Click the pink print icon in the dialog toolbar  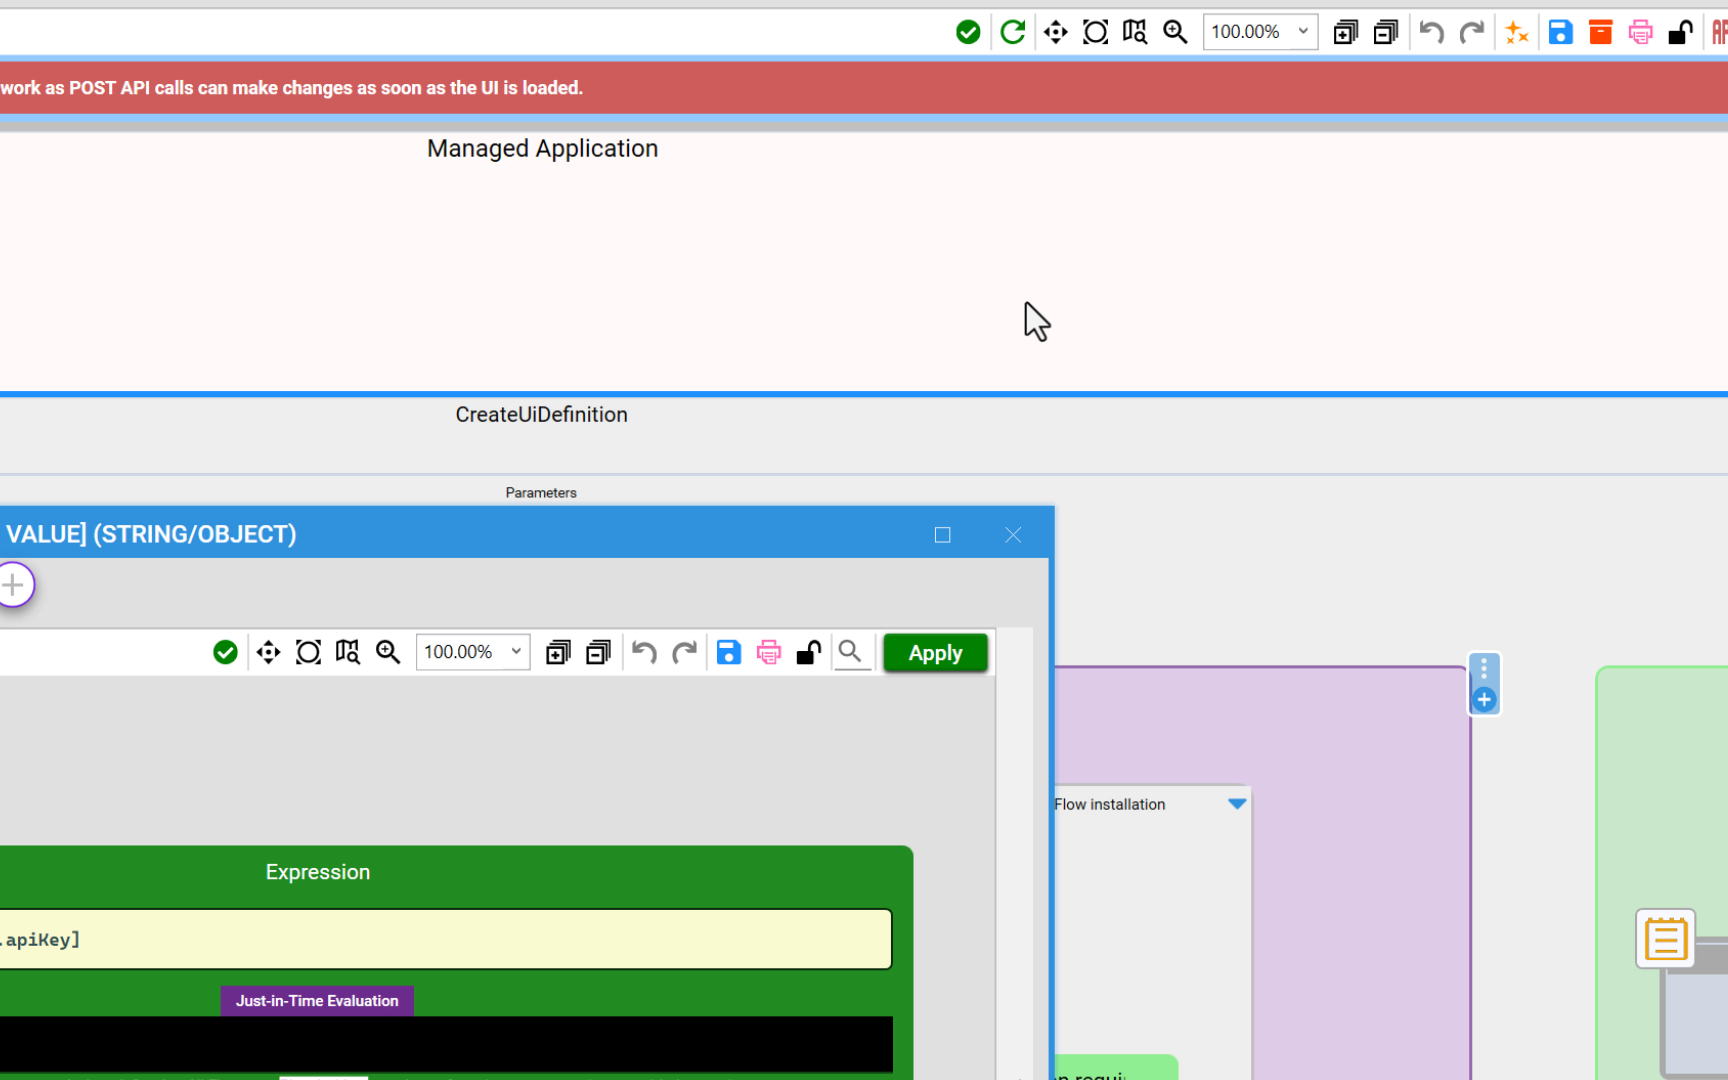768,653
